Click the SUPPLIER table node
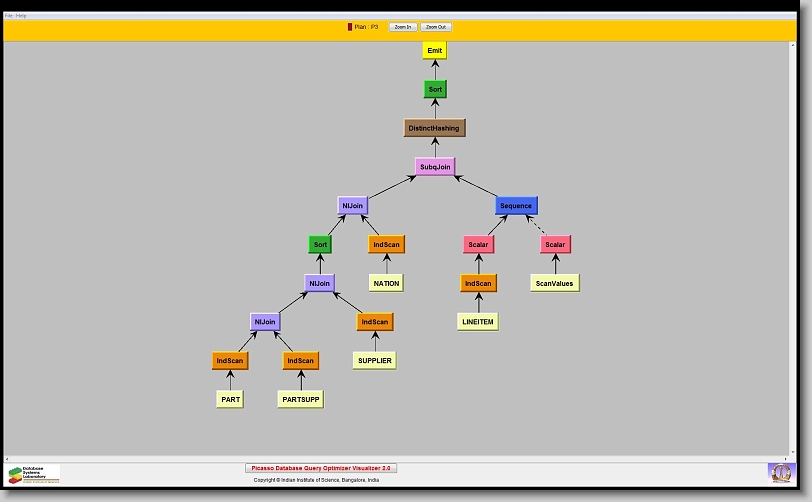This screenshot has height=502, width=812. [x=374, y=360]
